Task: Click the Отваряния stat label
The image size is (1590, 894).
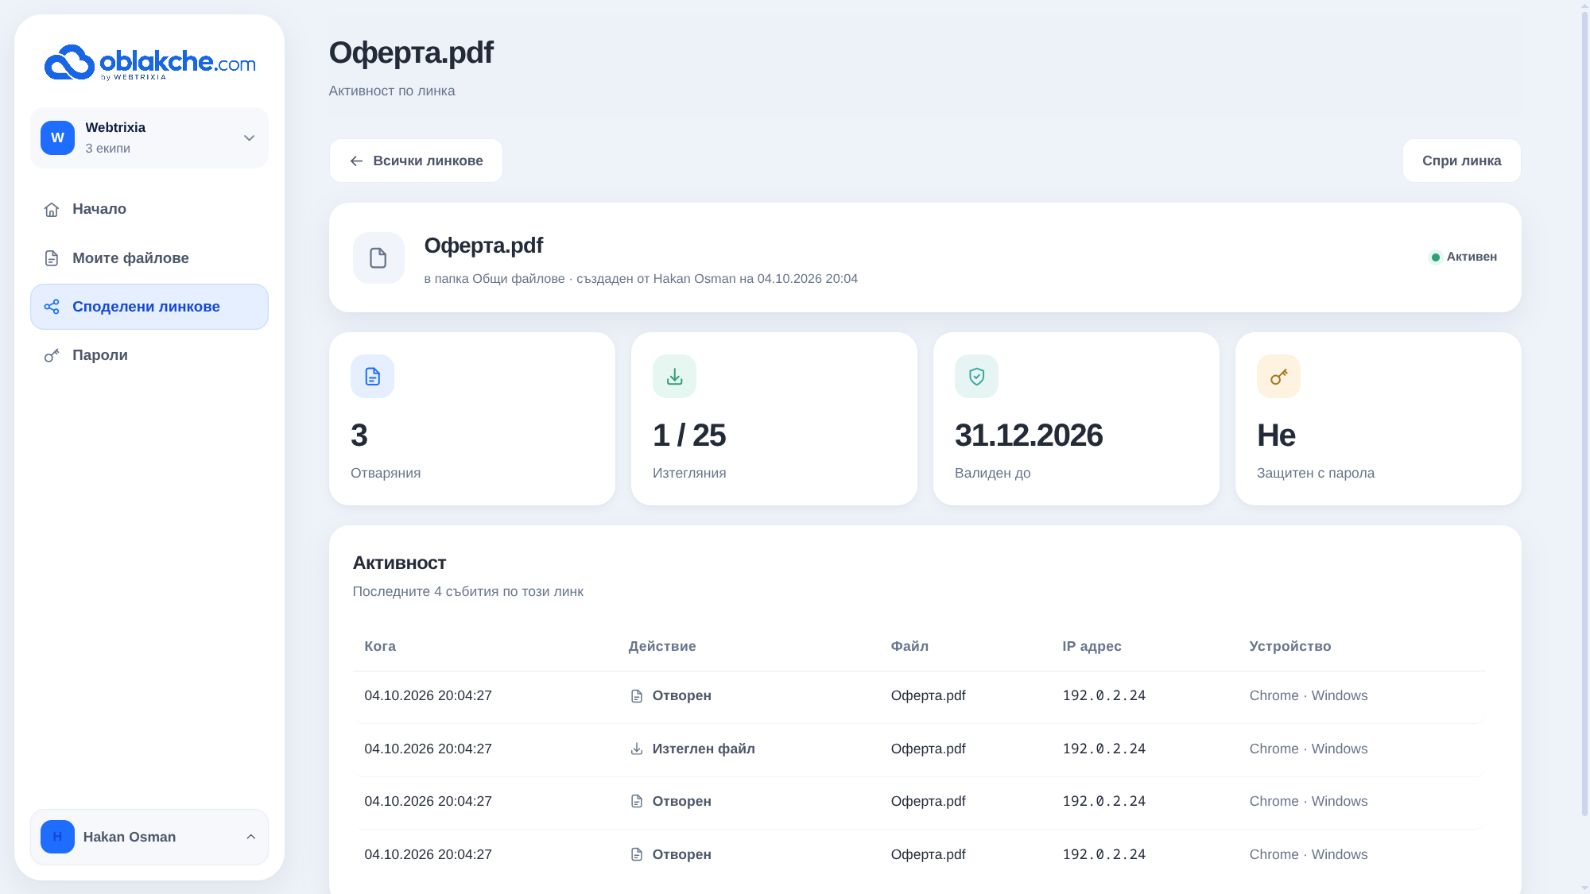Action: coord(386,473)
